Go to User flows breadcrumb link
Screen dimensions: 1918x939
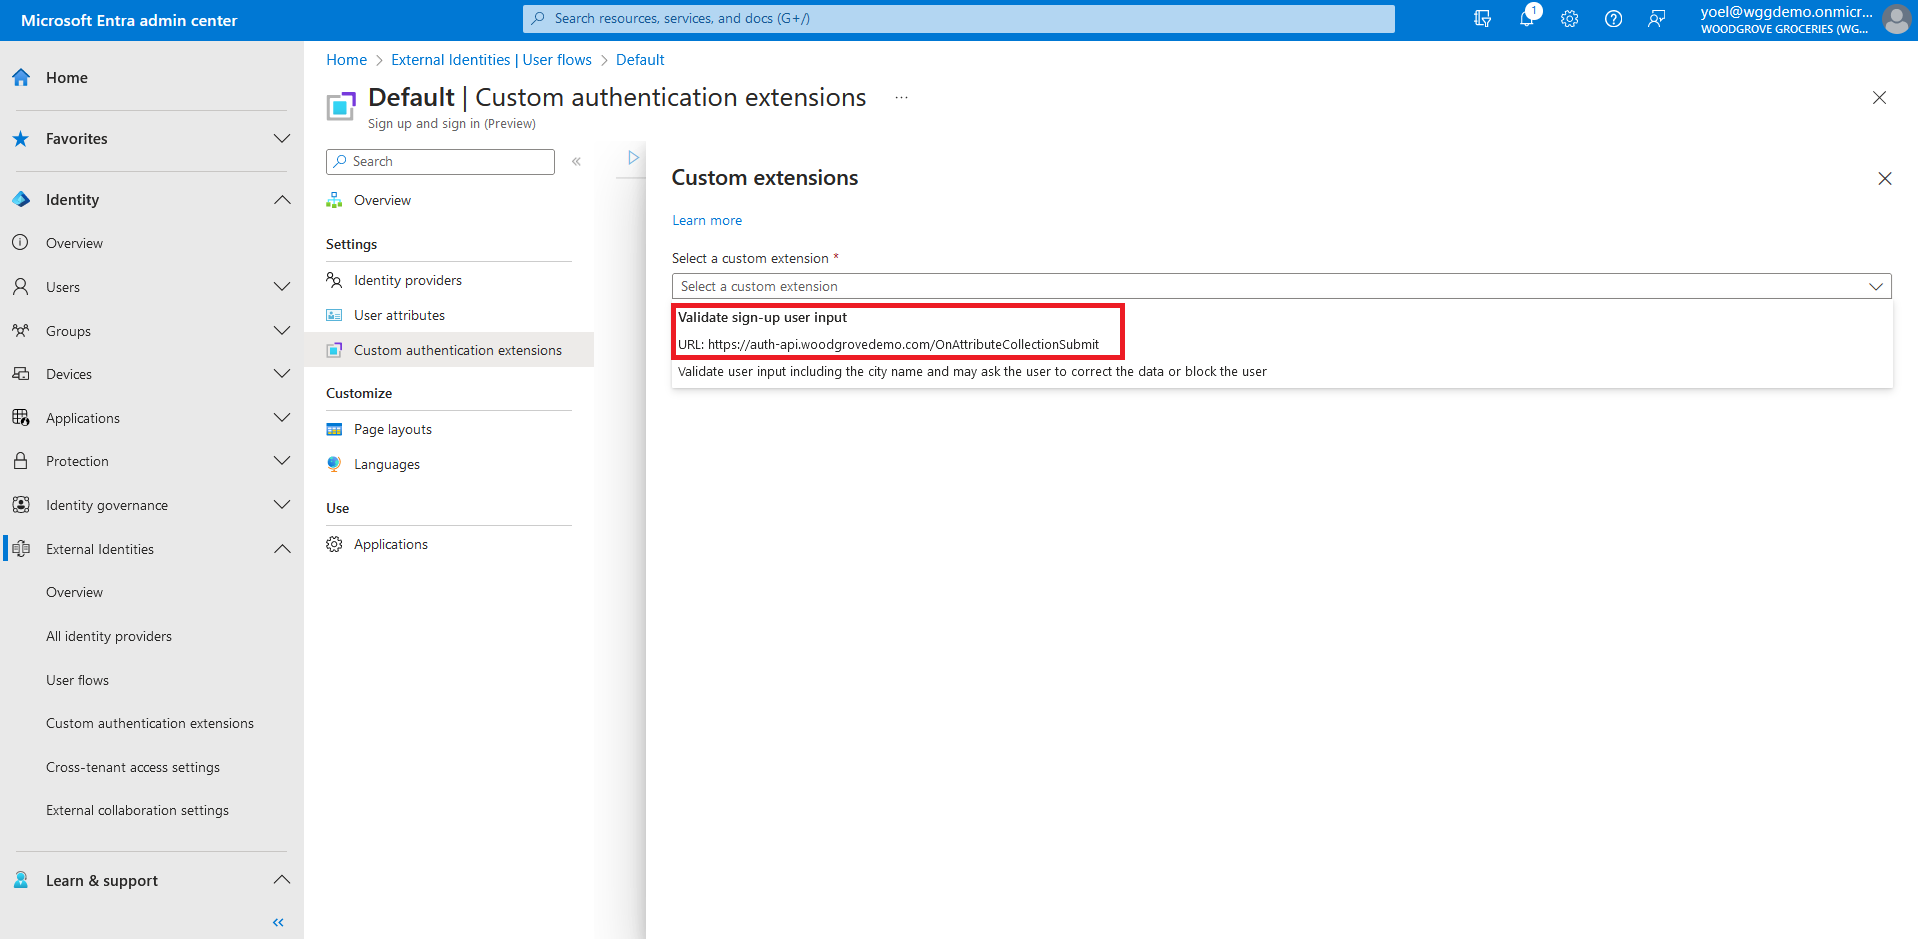[491, 60]
